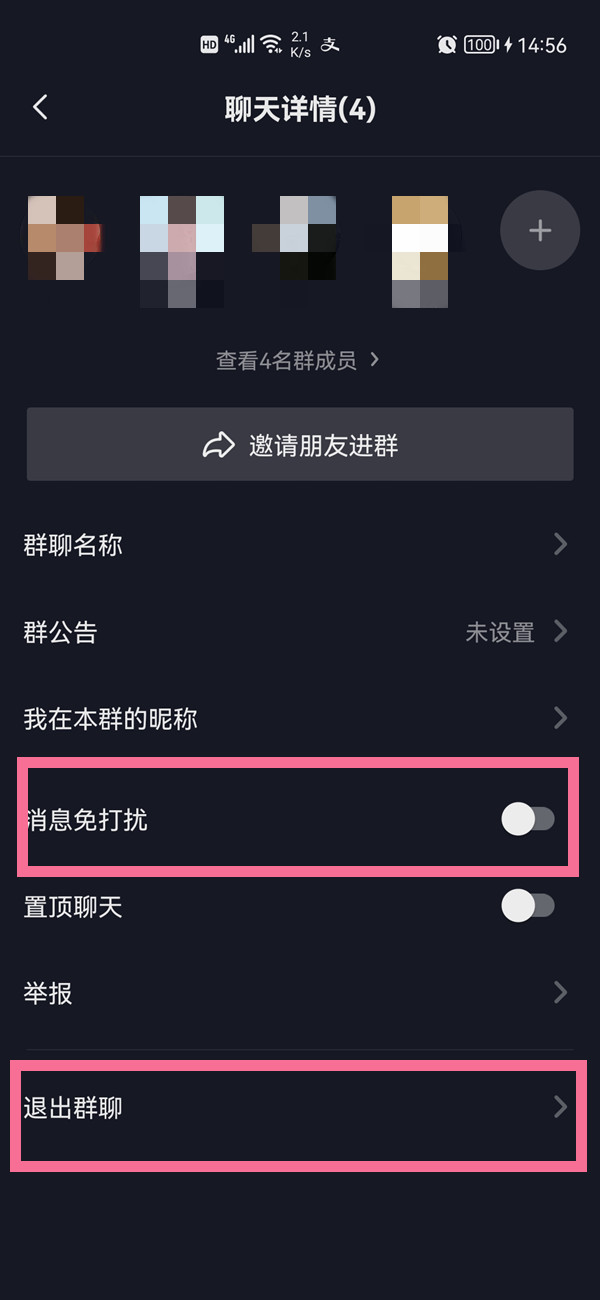Tap 邀请朋友进群 to invite friends
The image size is (600, 1300).
[x=300, y=444]
